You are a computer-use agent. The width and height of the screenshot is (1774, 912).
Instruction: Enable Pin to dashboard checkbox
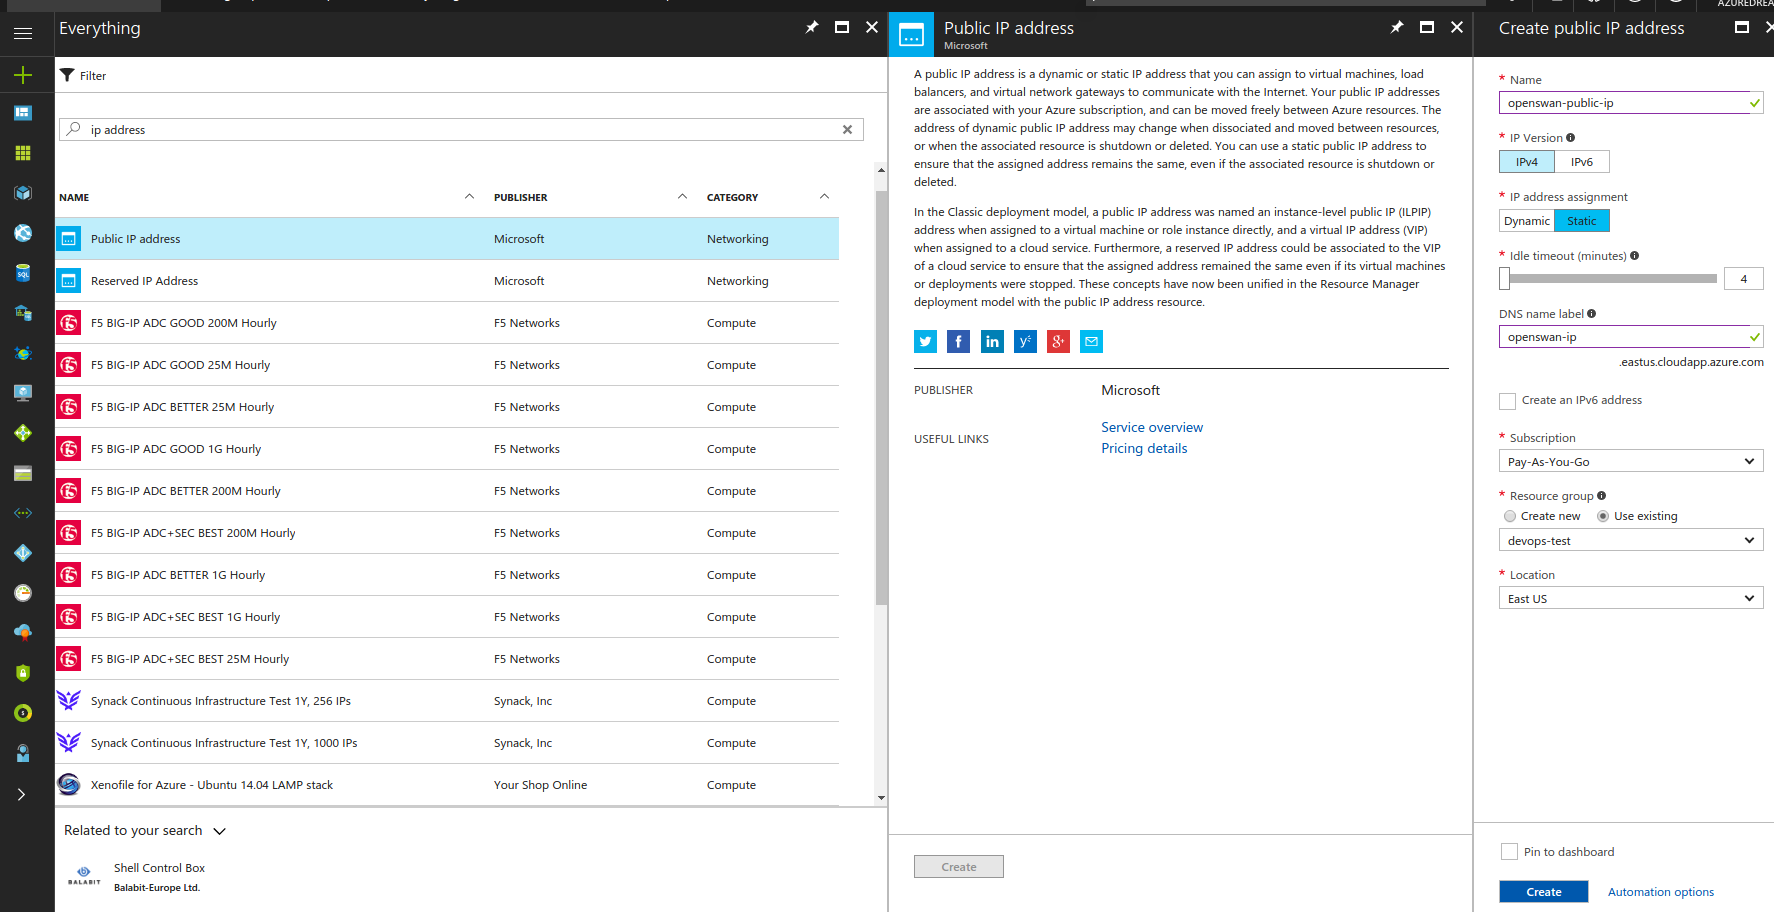(x=1509, y=852)
